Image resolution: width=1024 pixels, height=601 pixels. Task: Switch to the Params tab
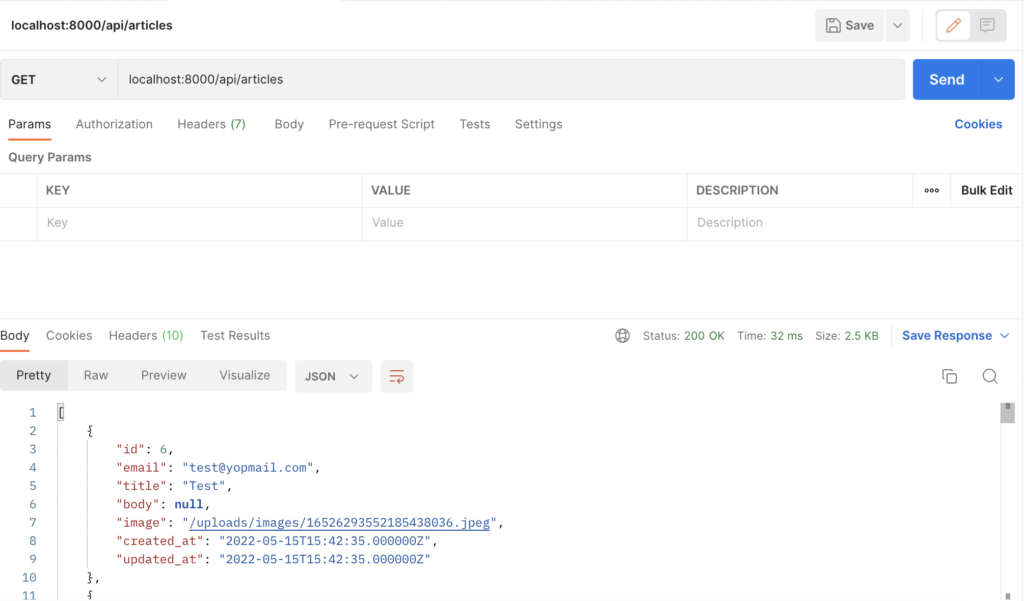[x=29, y=124]
